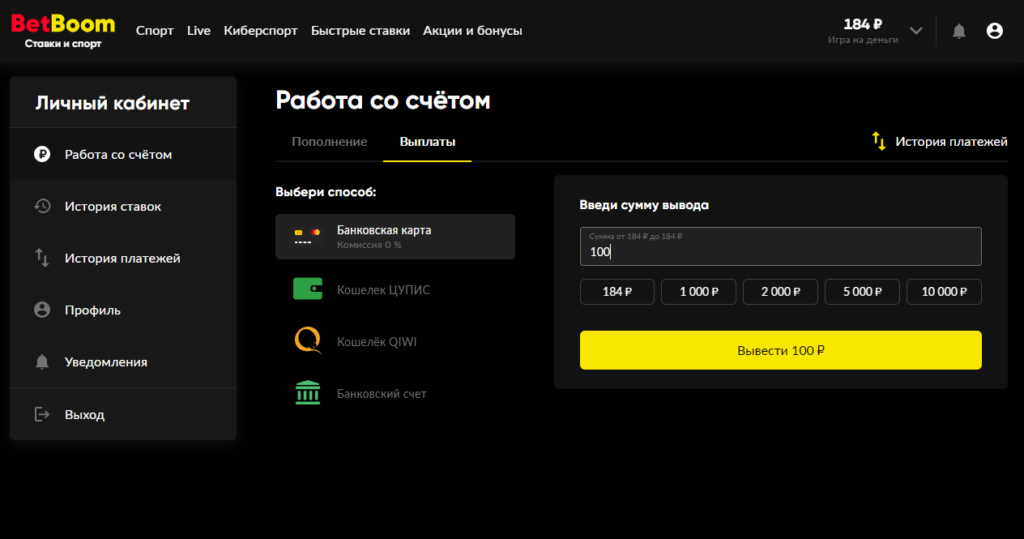
Task: Click Выбери способ: label
Action: 326,192
